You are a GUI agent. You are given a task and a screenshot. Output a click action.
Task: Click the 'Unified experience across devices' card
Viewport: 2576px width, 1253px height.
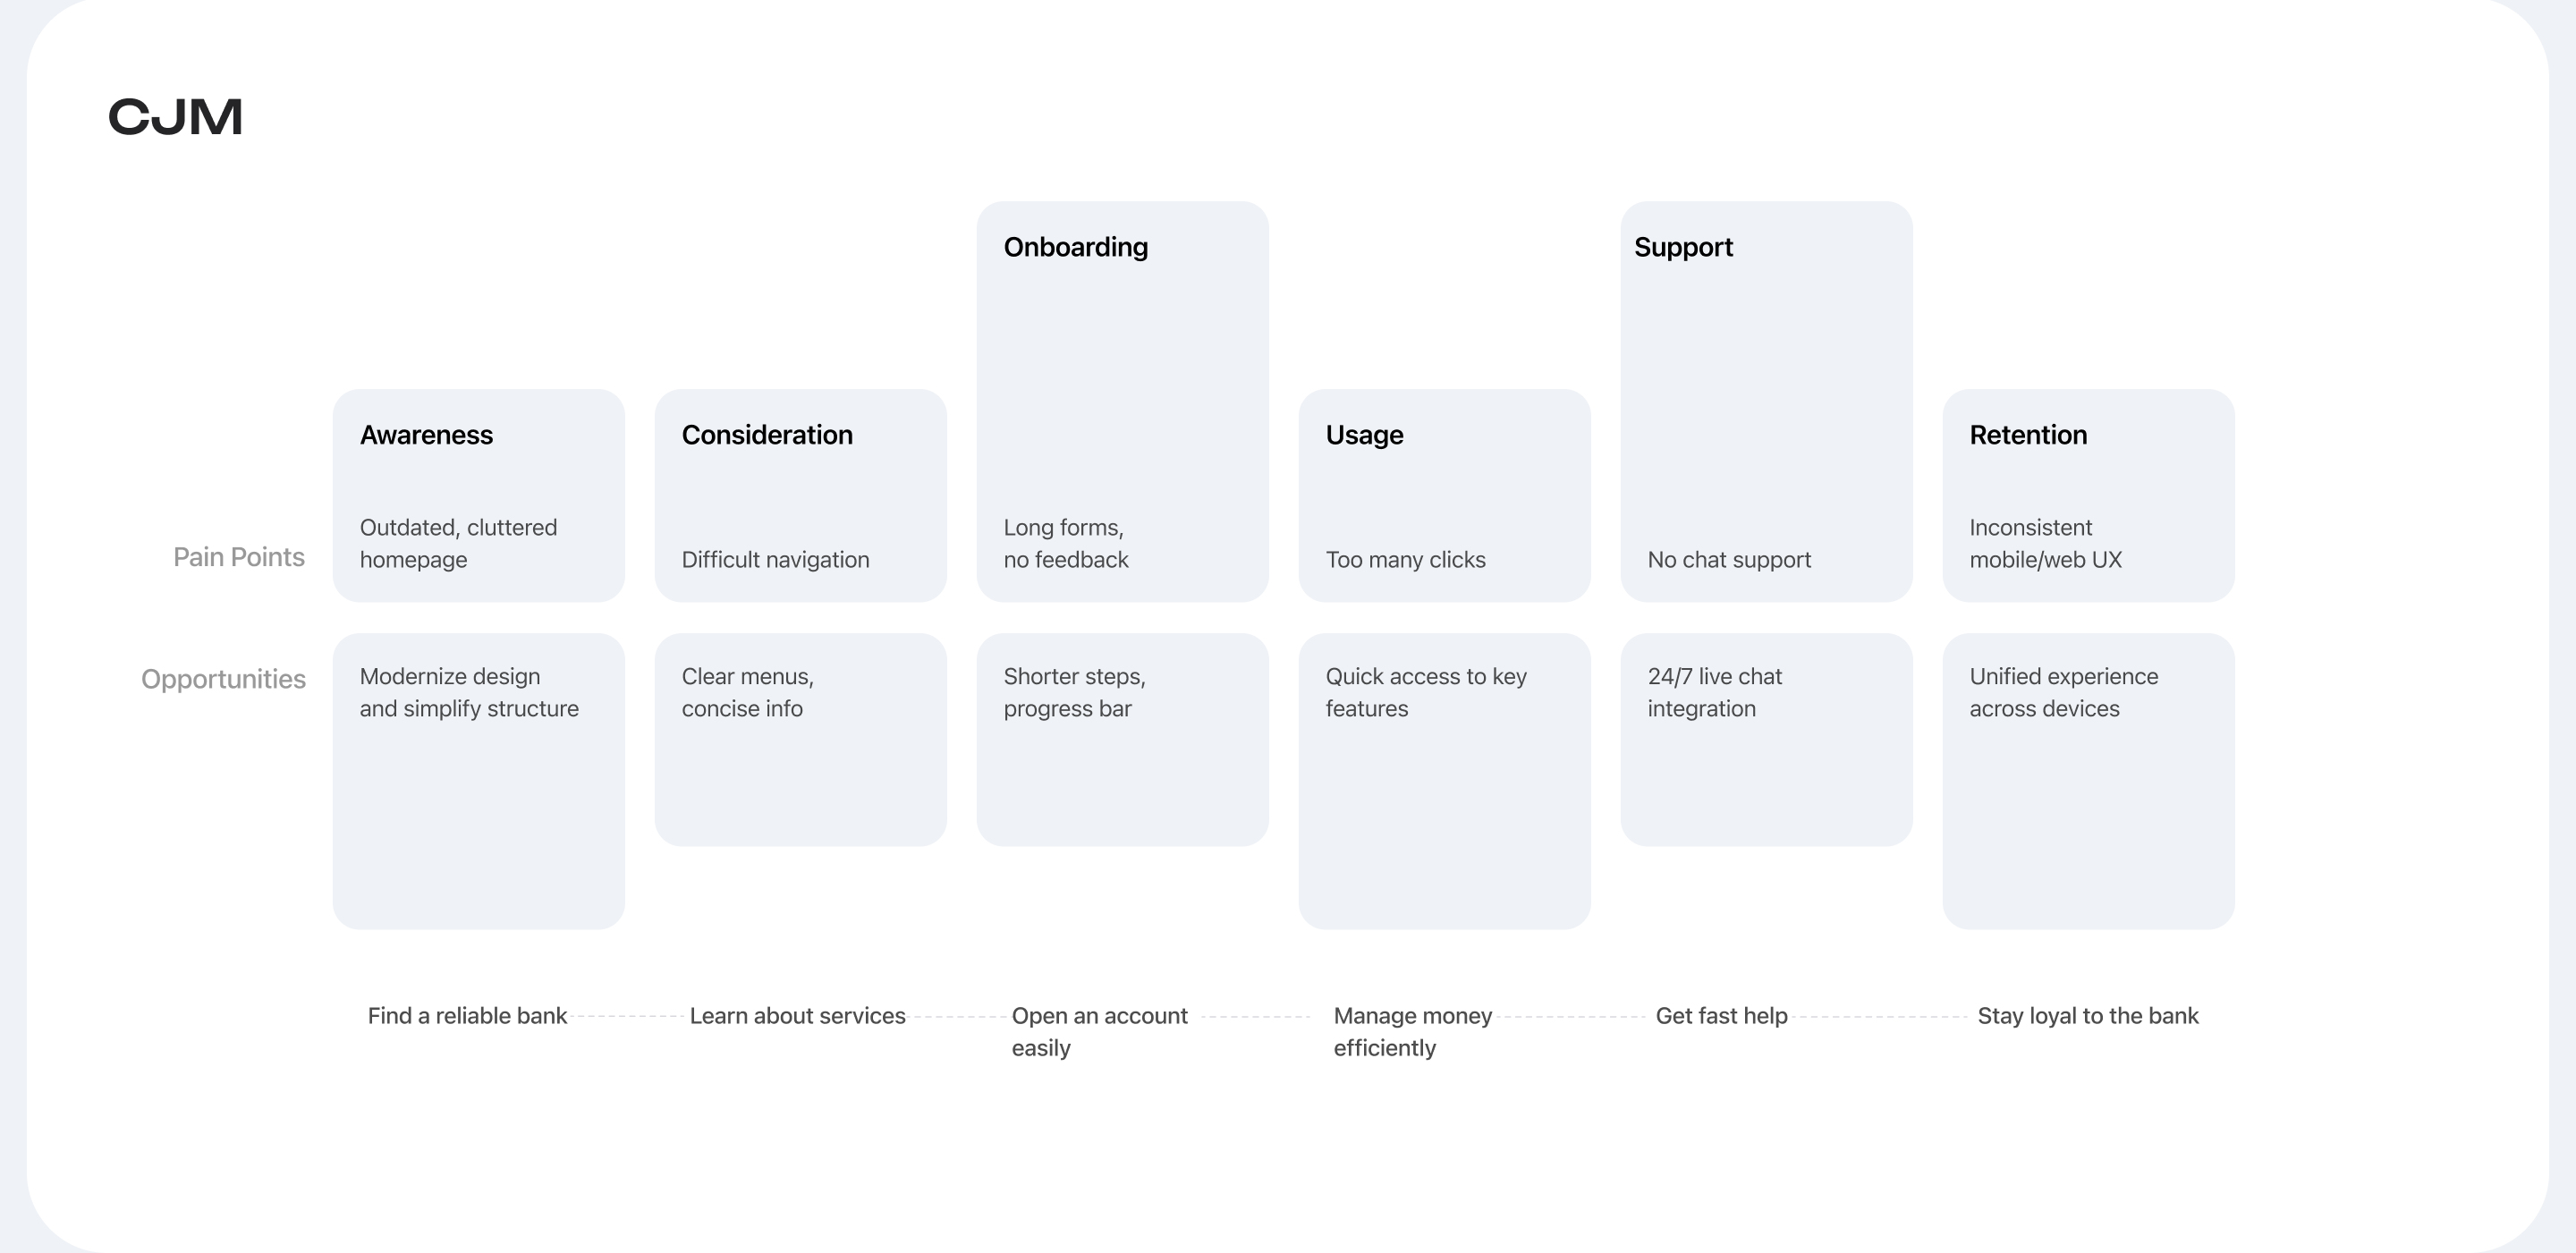(2088, 780)
